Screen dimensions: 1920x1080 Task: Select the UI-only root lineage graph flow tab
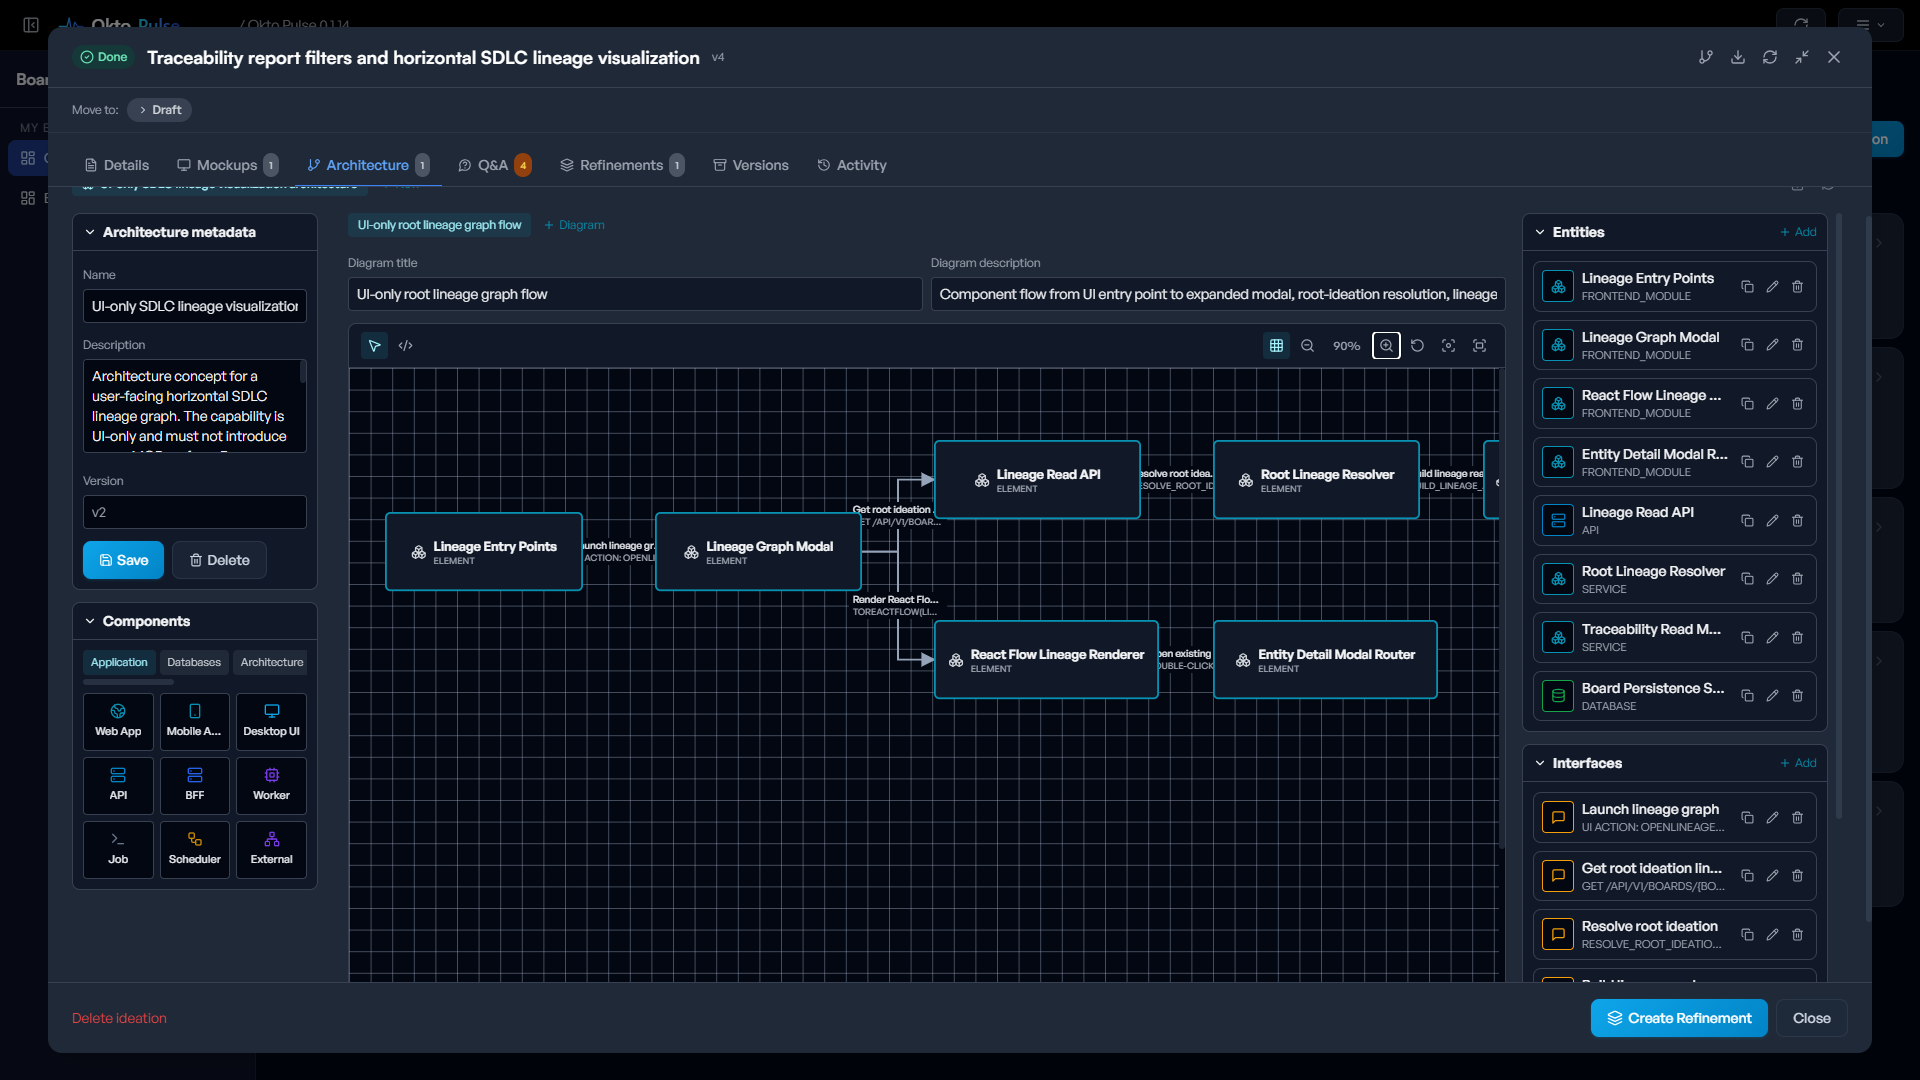tap(439, 225)
